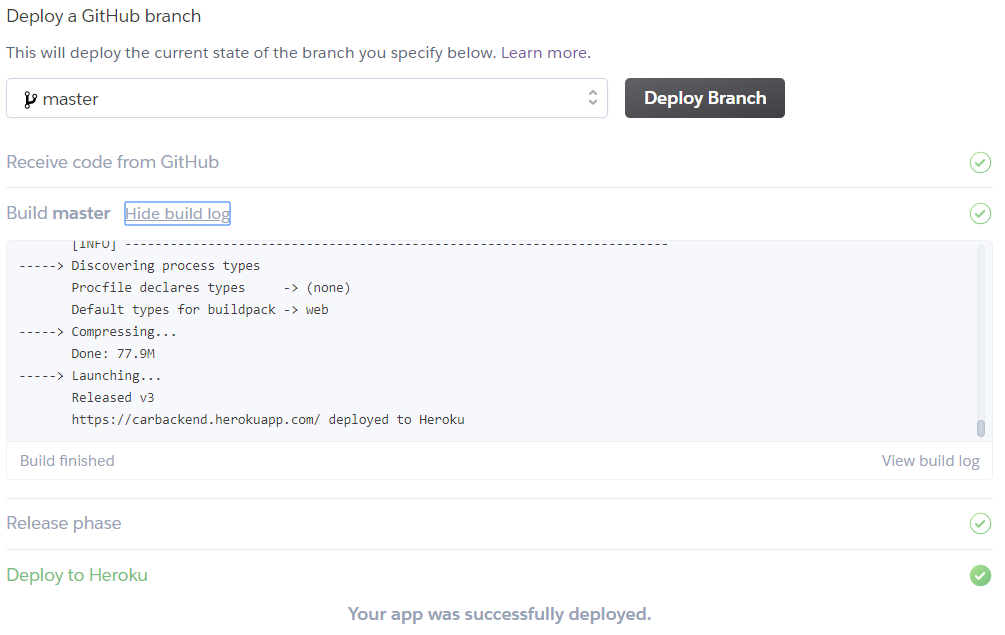Click 'Default types for buildpack' log line
1005x635 pixels.
click(200, 310)
